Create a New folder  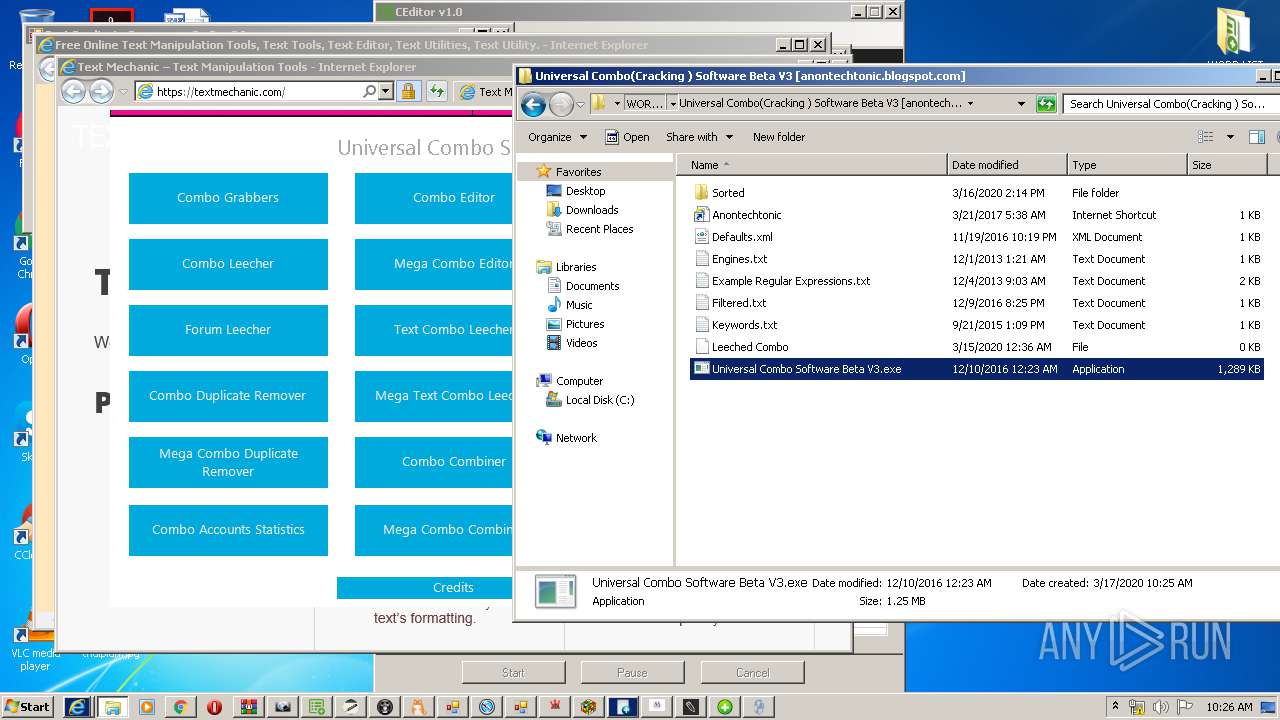779,137
